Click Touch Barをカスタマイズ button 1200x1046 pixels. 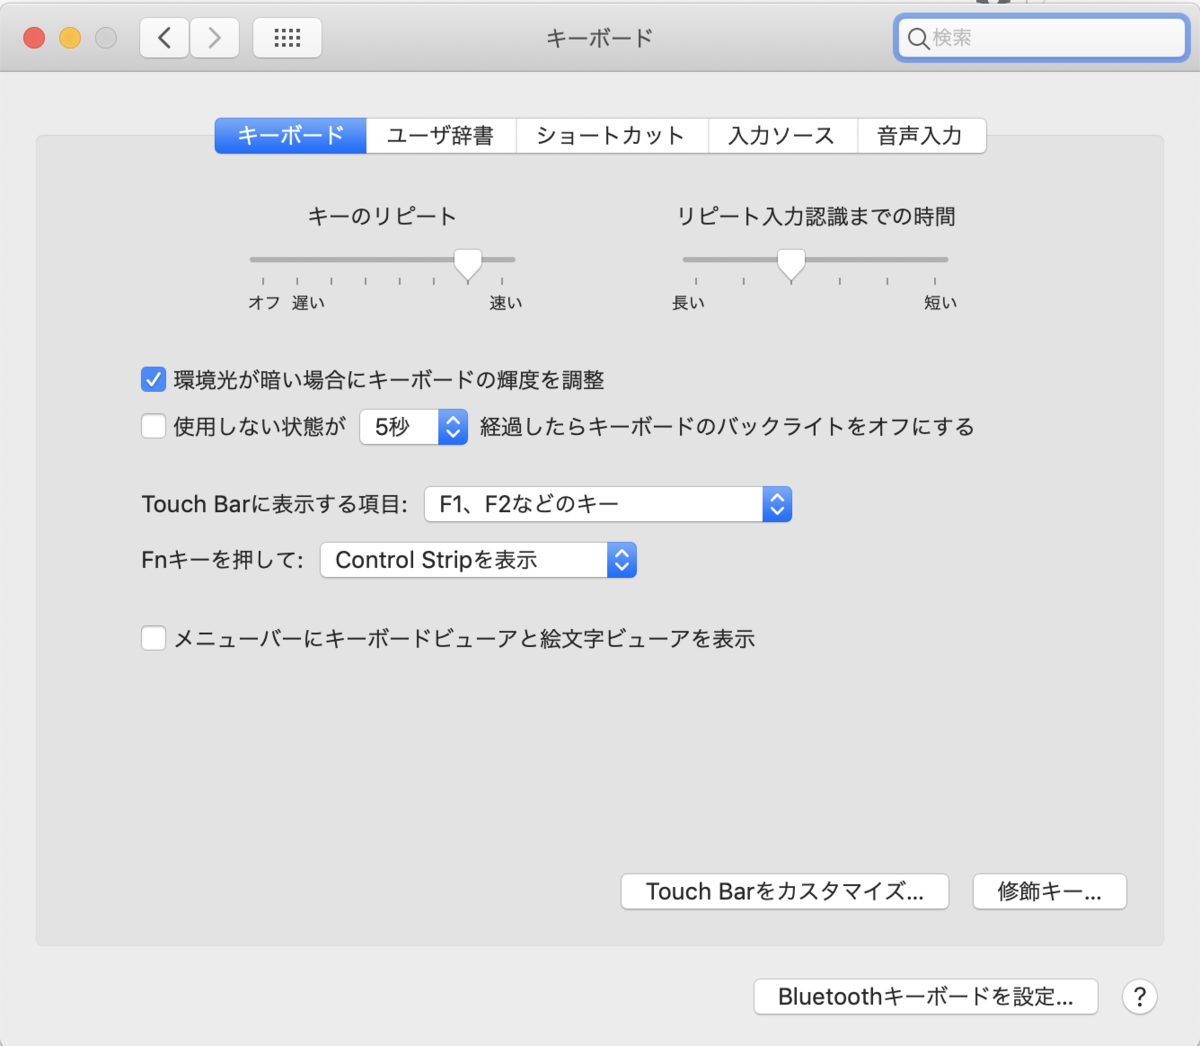tap(785, 891)
